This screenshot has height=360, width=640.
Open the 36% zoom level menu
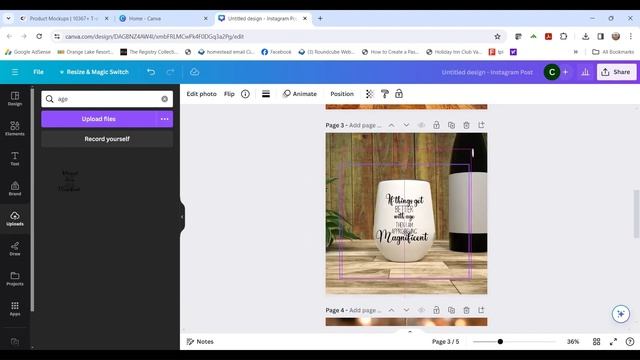click(573, 342)
